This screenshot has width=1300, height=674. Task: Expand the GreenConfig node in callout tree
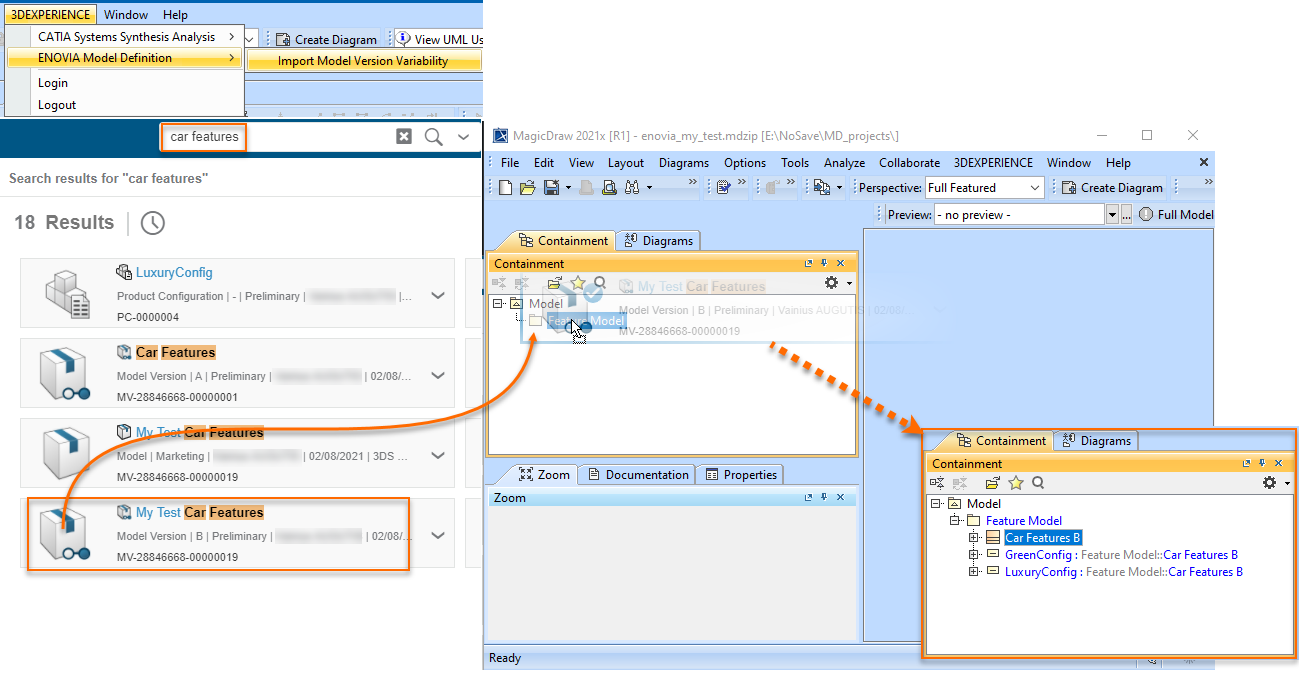click(x=974, y=555)
